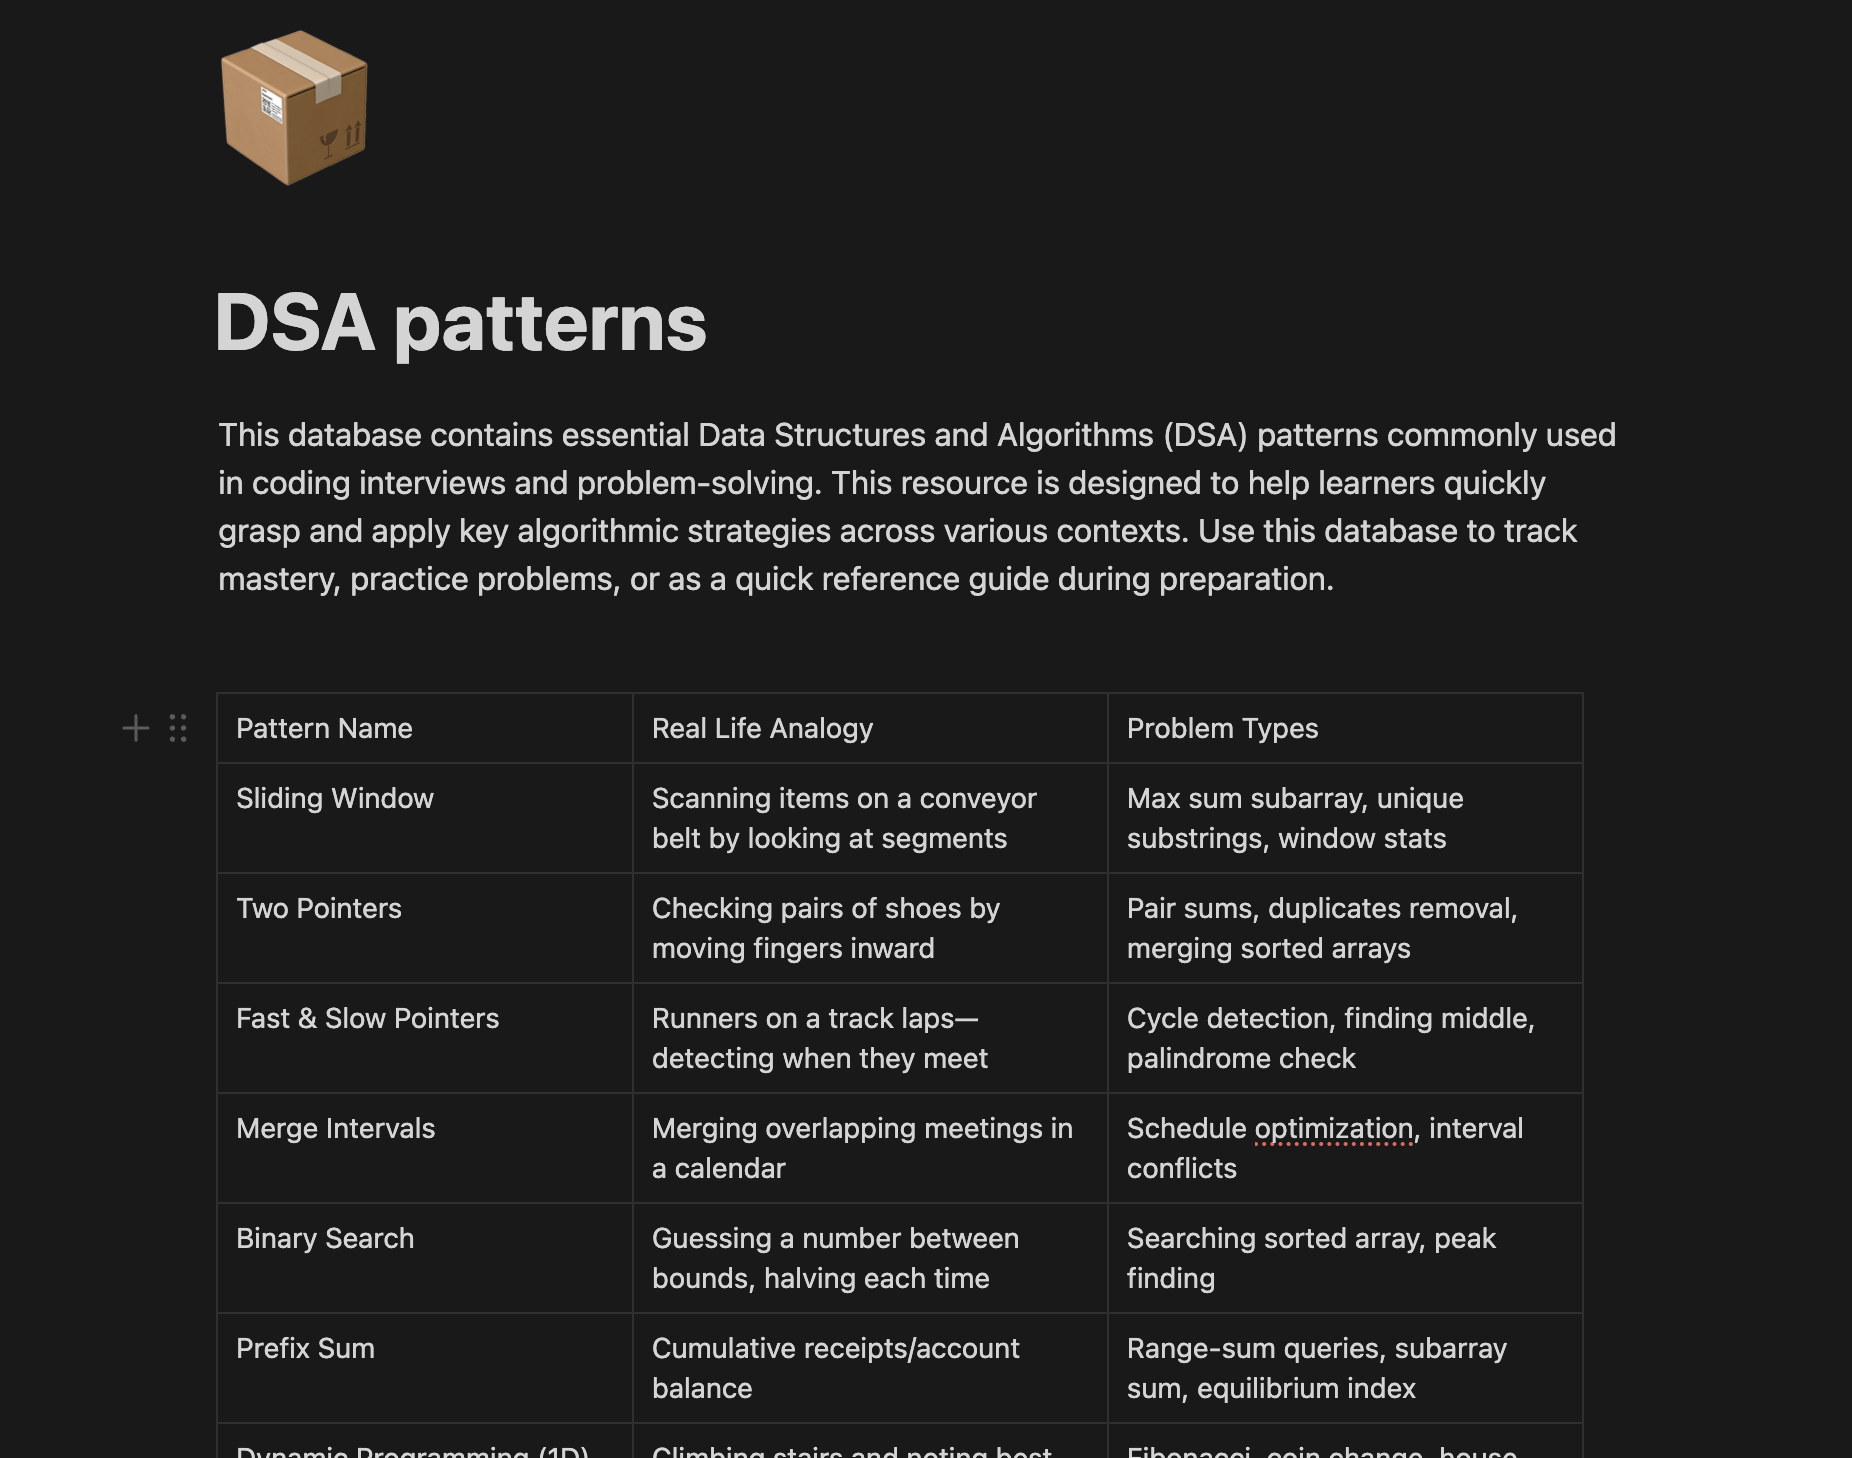Select the Prefix Sum cell
1852x1458 pixels.
point(305,1348)
